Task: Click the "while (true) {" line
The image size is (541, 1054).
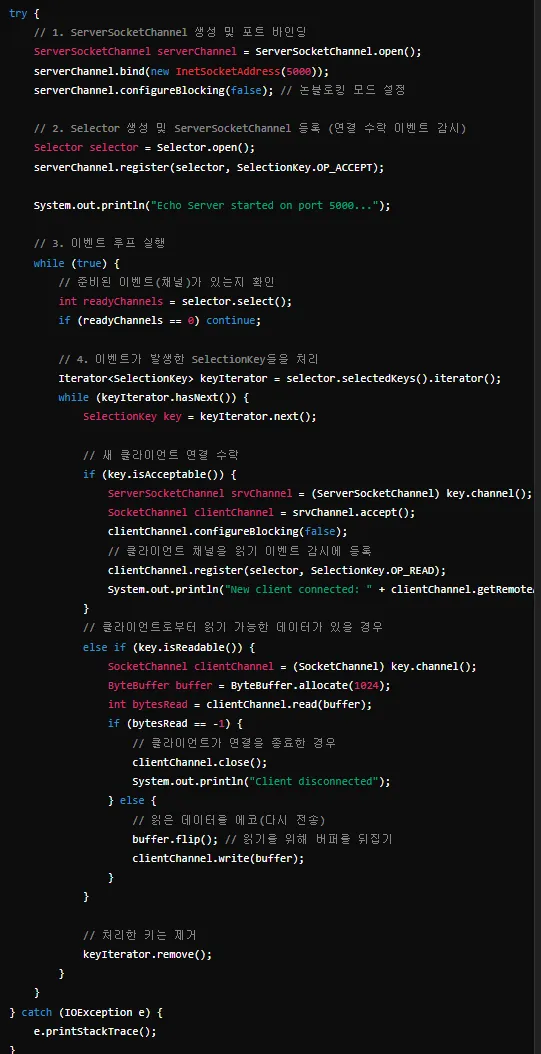Action: point(77,263)
